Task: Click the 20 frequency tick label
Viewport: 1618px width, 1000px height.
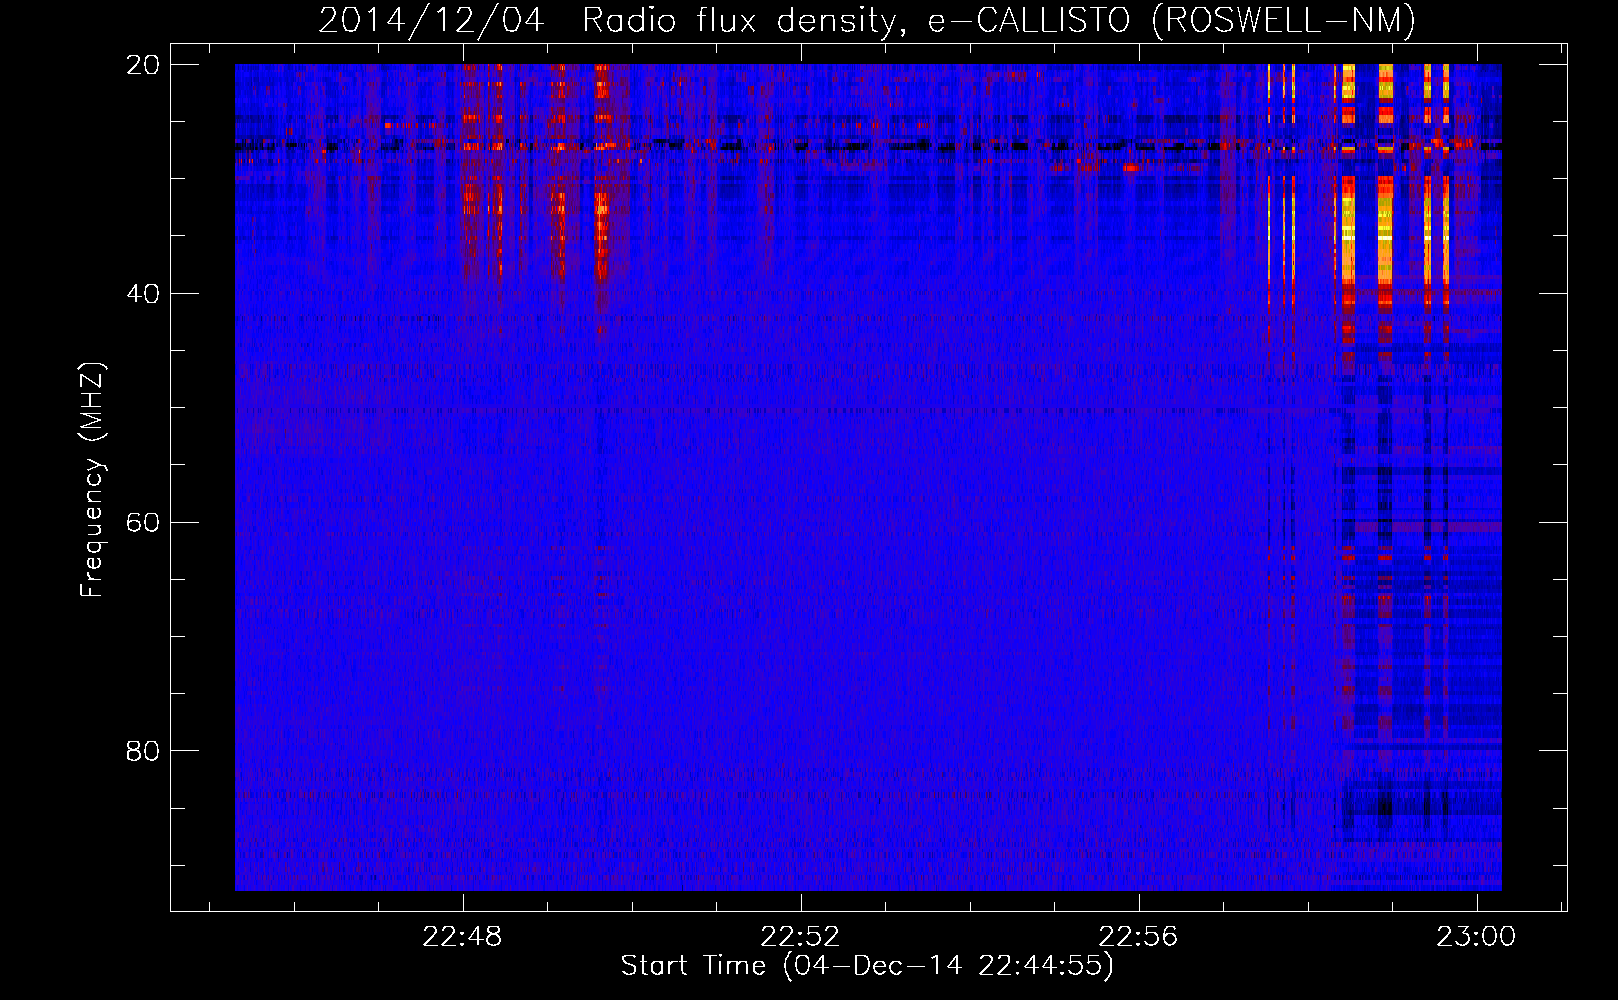Action: tap(143, 65)
